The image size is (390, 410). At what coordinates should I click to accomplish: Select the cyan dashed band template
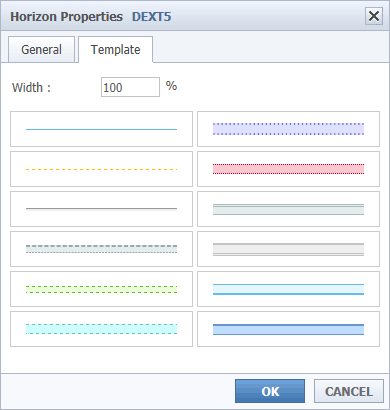[x=101, y=329]
